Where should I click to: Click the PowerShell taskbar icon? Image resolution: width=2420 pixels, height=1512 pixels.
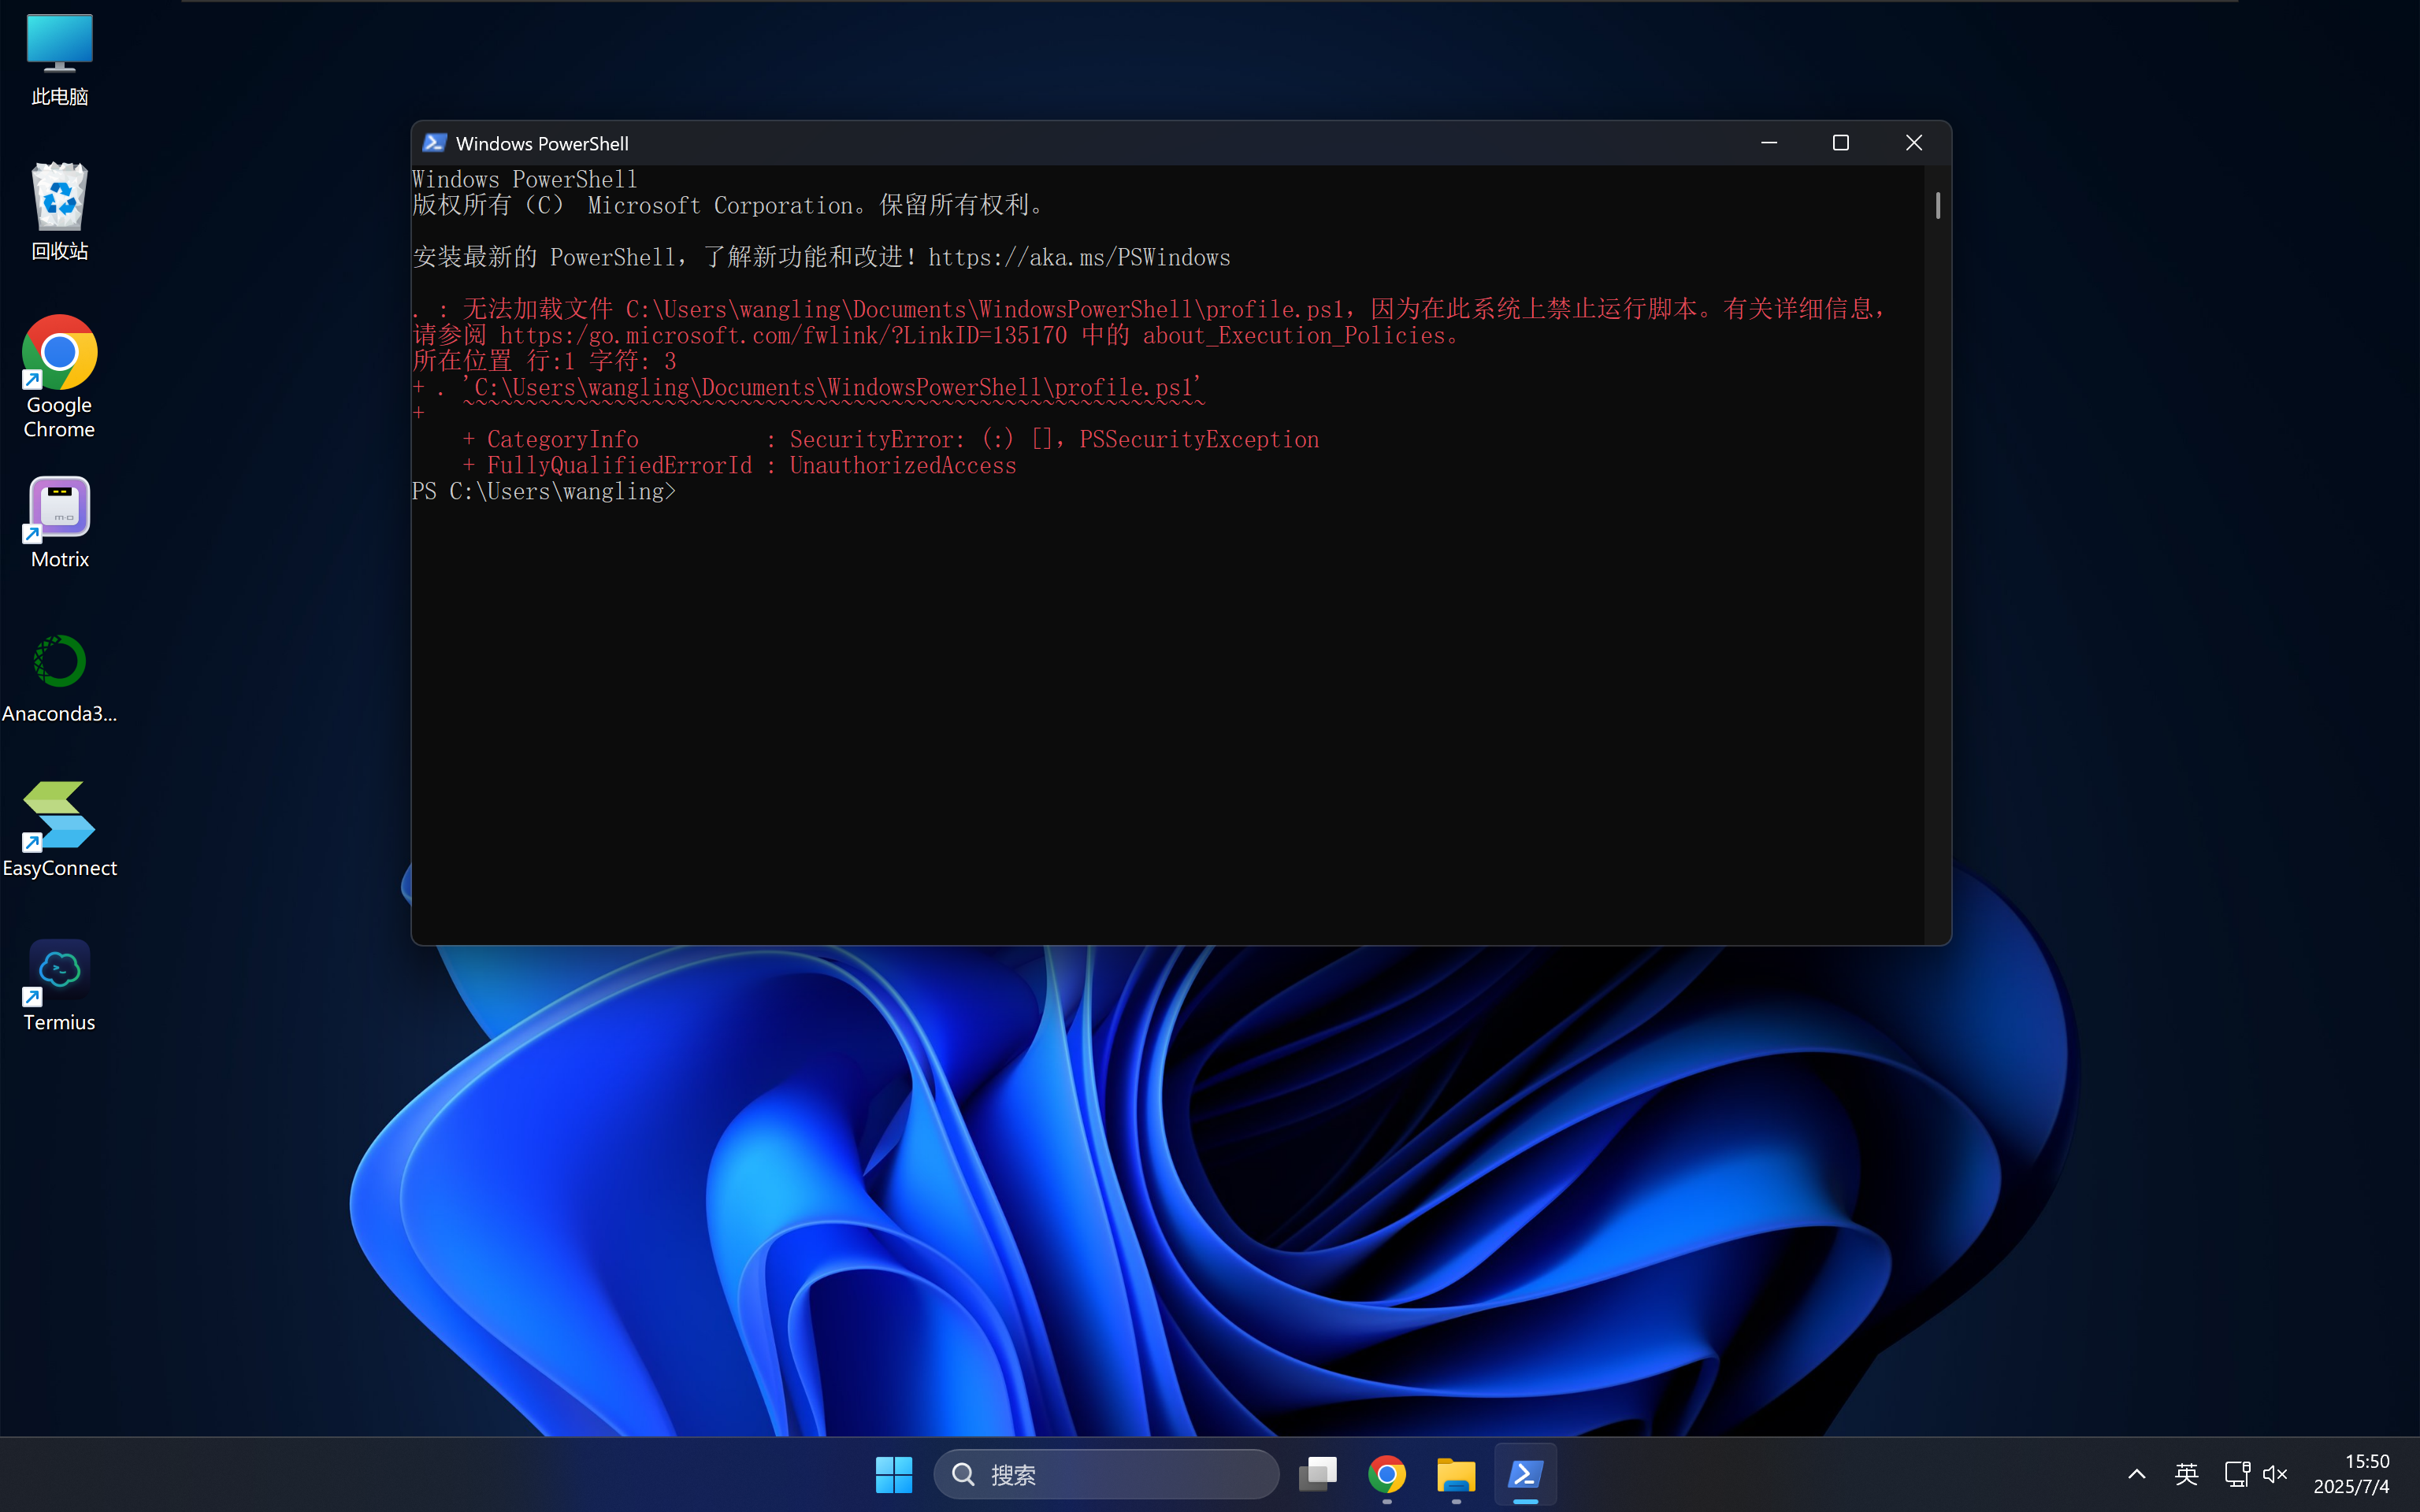click(1525, 1474)
